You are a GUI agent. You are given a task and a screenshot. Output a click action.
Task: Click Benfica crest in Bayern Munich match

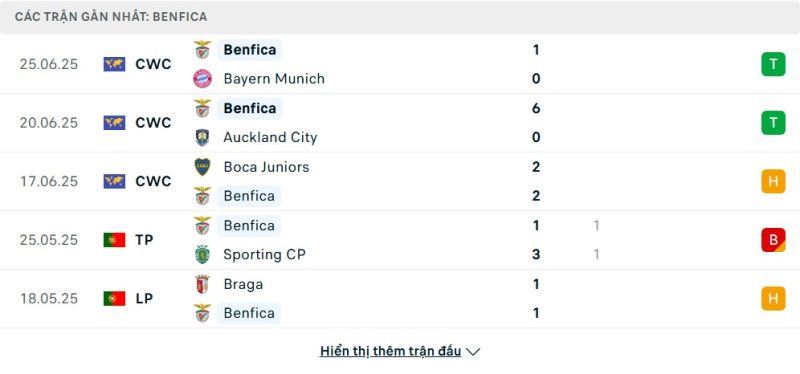[x=203, y=49]
